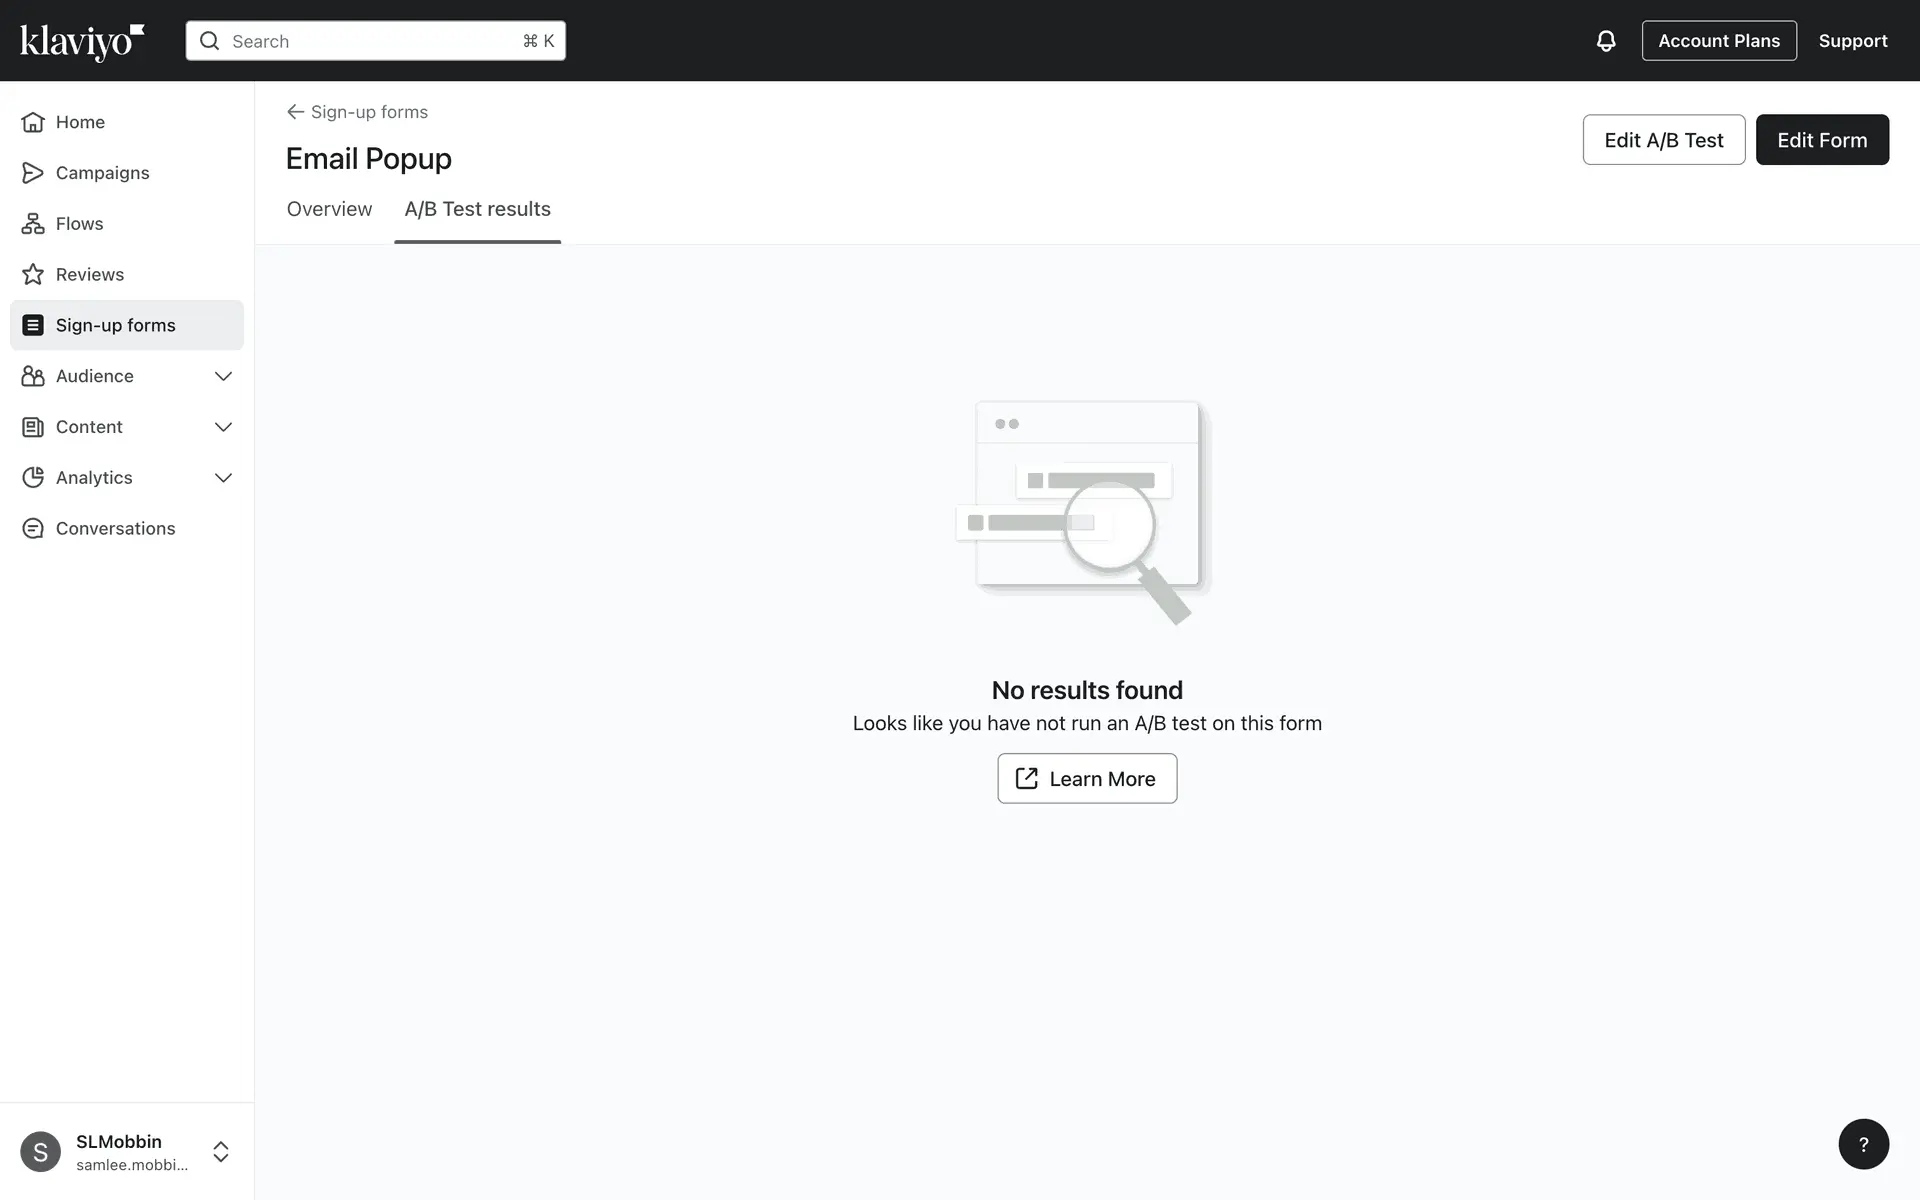Viewport: 1920px width, 1200px height.
Task: Click the help question mark button
Action: pyautogui.click(x=1863, y=1144)
